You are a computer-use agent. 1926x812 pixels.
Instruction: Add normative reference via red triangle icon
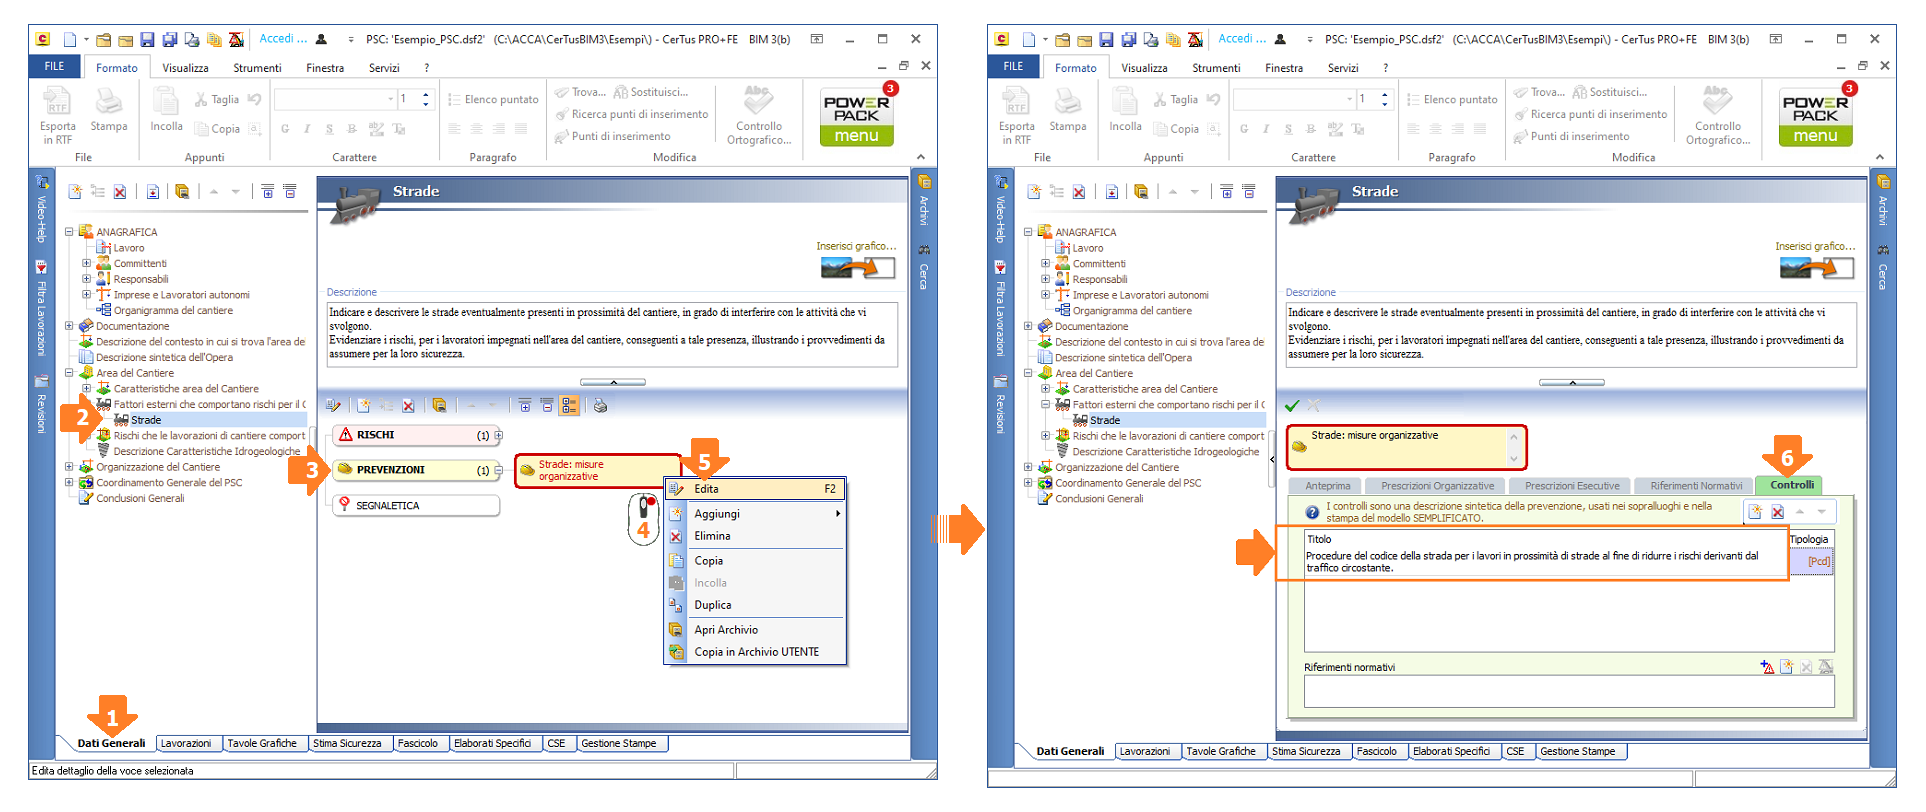coord(1767,667)
